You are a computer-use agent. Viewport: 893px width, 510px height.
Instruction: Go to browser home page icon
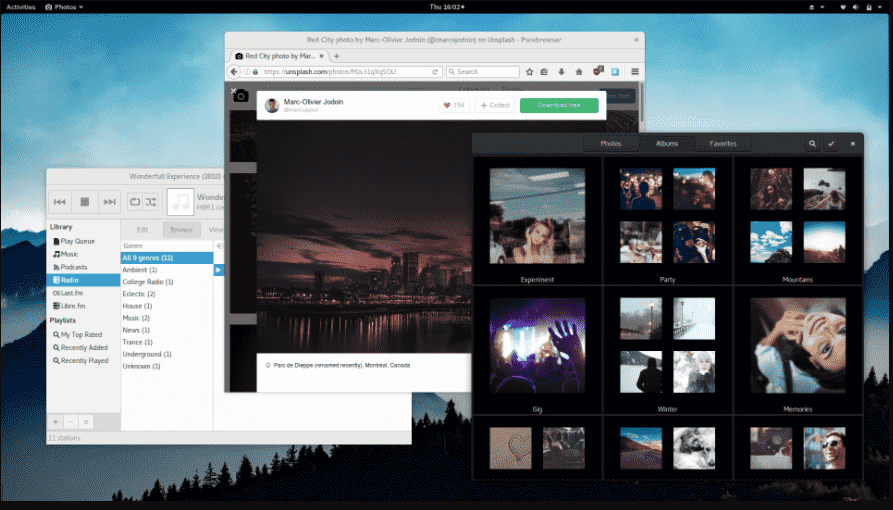pyautogui.click(x=579, y=72)
